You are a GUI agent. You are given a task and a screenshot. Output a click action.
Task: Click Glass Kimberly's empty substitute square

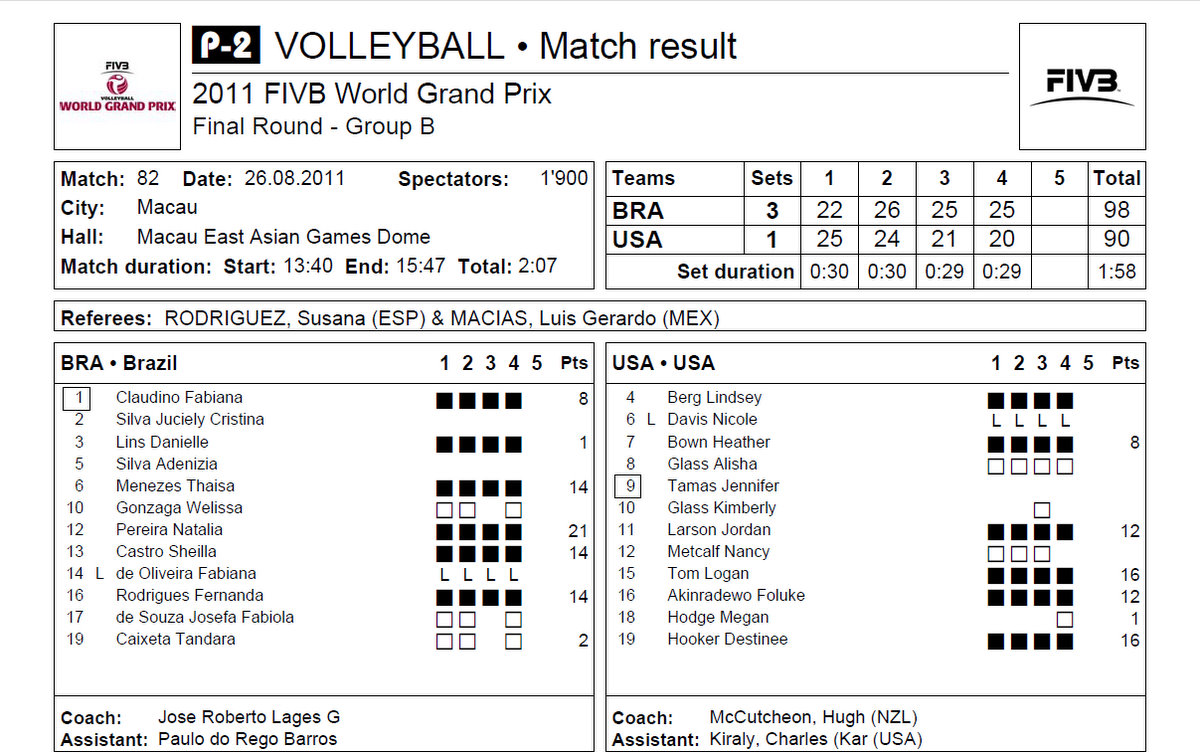(x=1042, y=509)
